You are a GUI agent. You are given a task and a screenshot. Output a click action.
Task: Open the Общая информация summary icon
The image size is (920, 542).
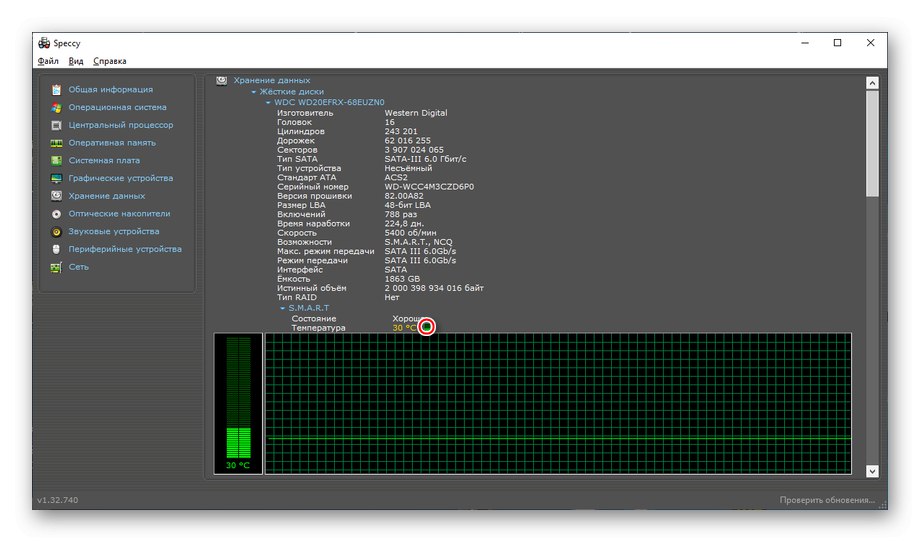coord(56,90)
